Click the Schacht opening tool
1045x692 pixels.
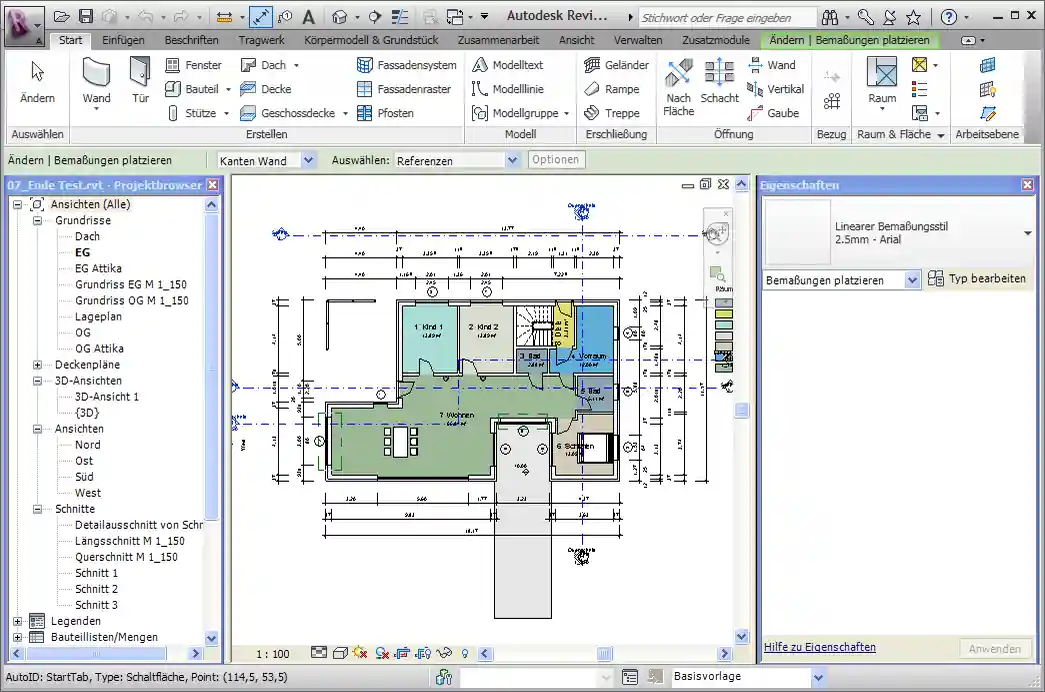(719, 80)
